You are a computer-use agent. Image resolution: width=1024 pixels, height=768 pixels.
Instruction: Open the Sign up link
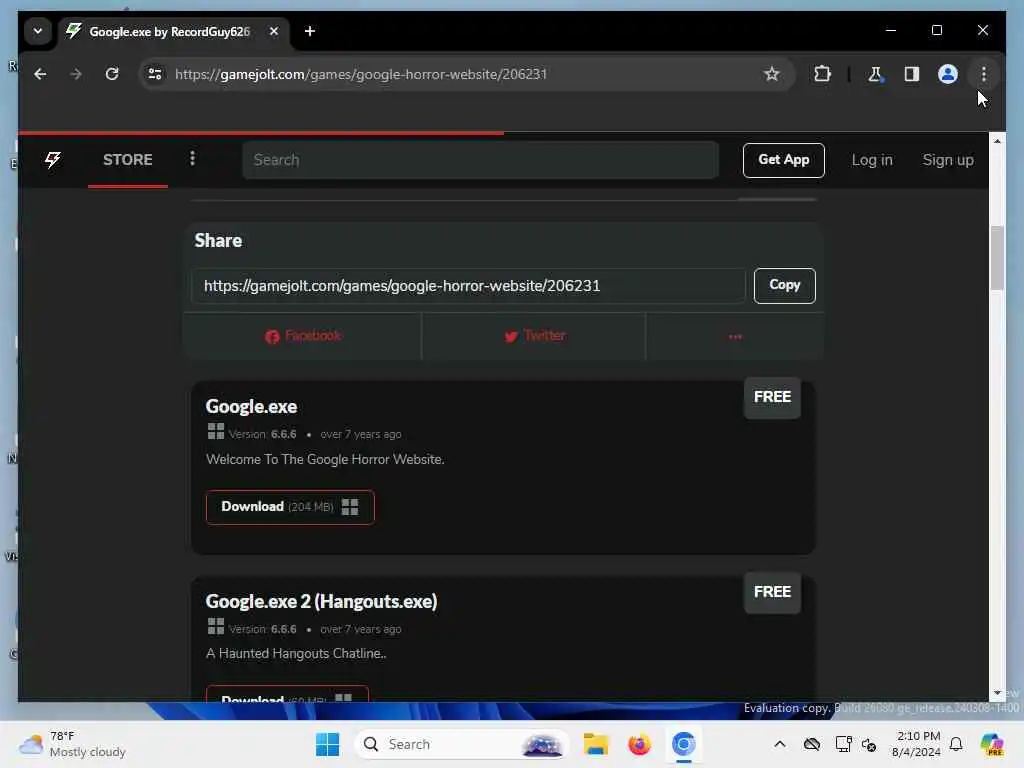[x=948, y=160]
